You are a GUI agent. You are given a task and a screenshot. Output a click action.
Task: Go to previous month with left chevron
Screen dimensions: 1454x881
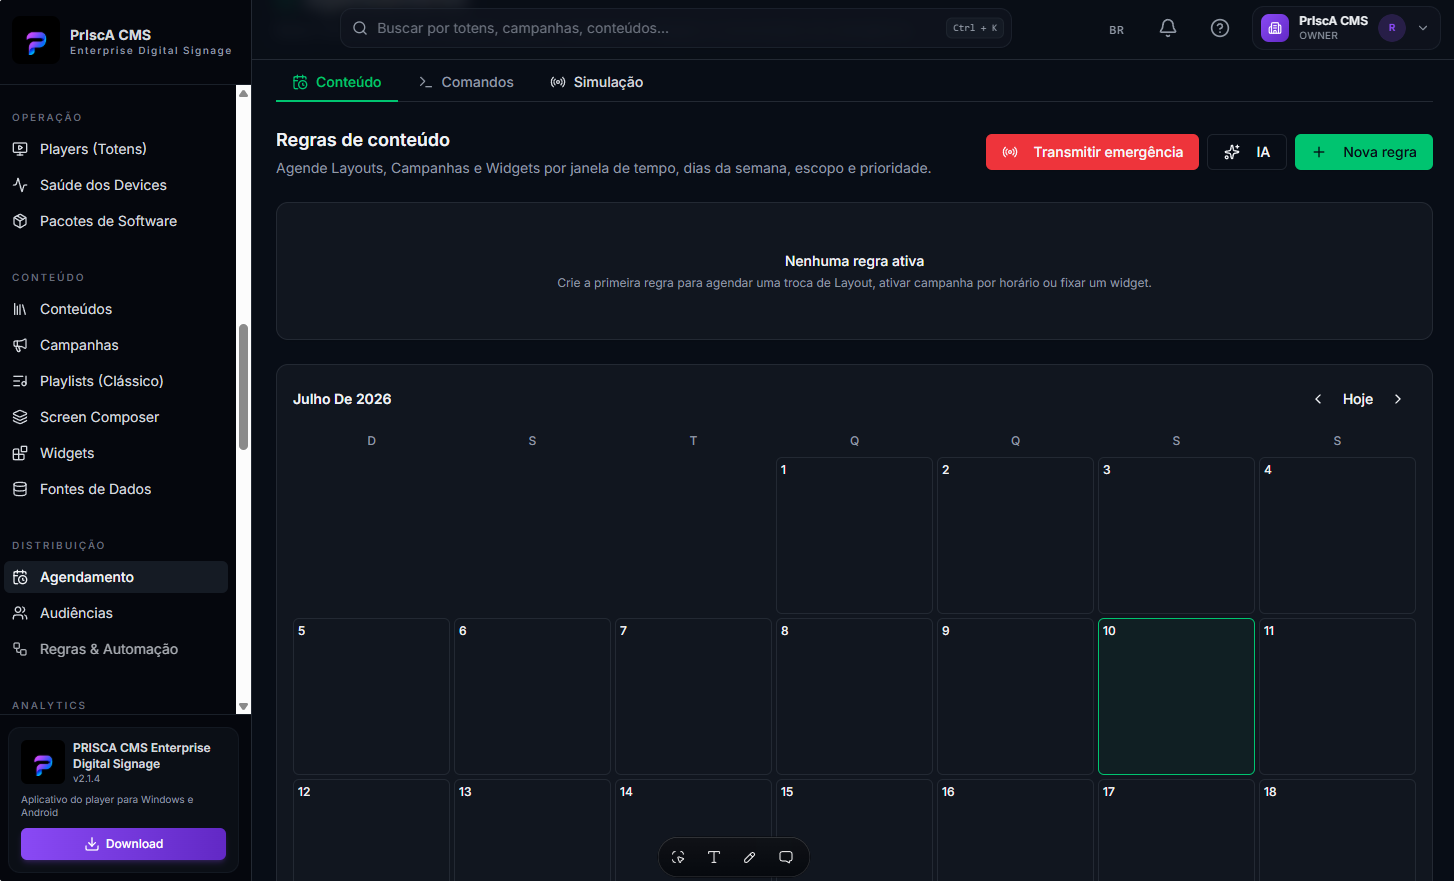click(x=1318, y=399)
